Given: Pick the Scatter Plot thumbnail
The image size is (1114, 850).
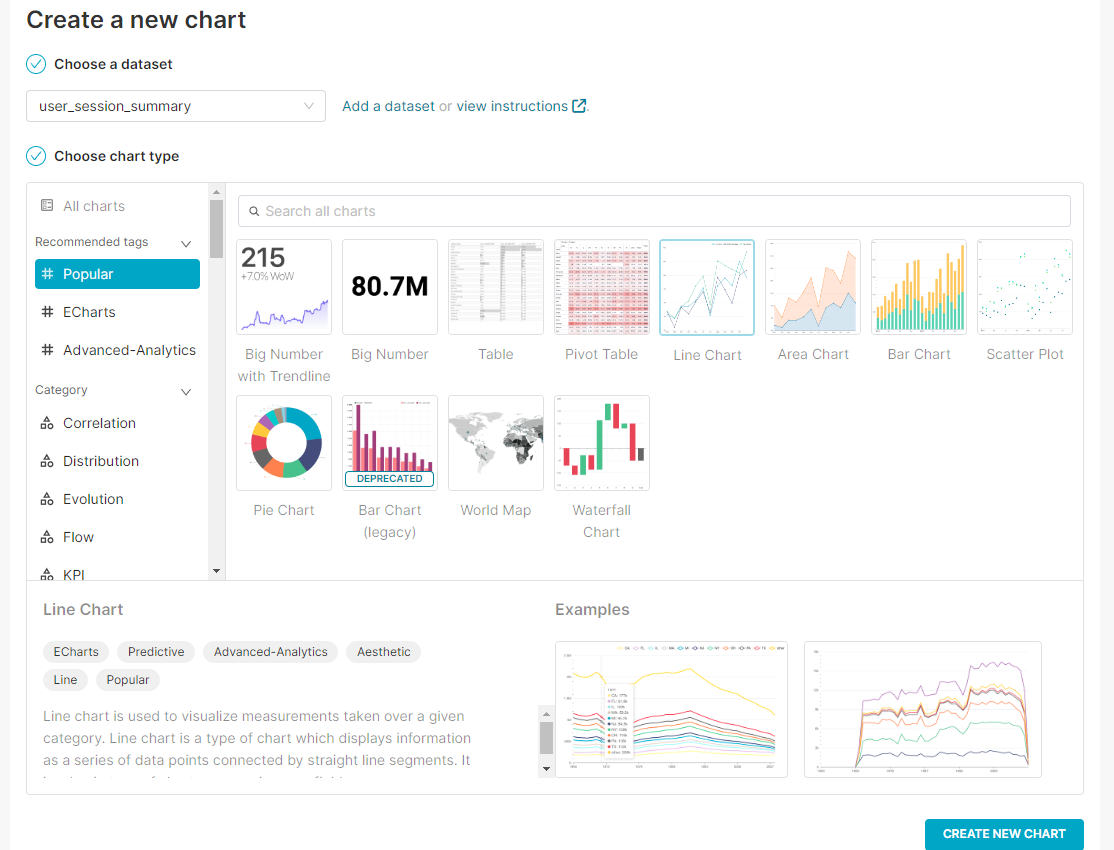Looking at the screenshot, I should [1024, 287].
